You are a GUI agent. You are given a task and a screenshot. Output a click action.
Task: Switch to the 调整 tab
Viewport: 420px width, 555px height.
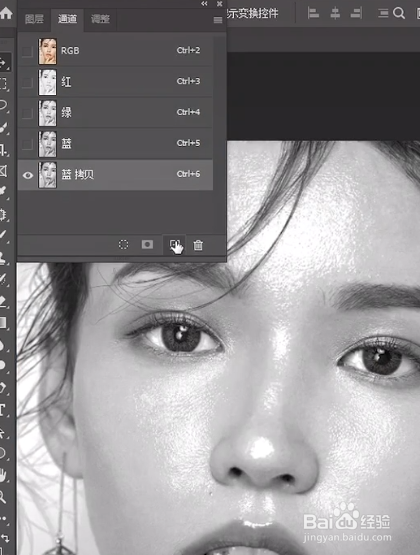point(100,19)
